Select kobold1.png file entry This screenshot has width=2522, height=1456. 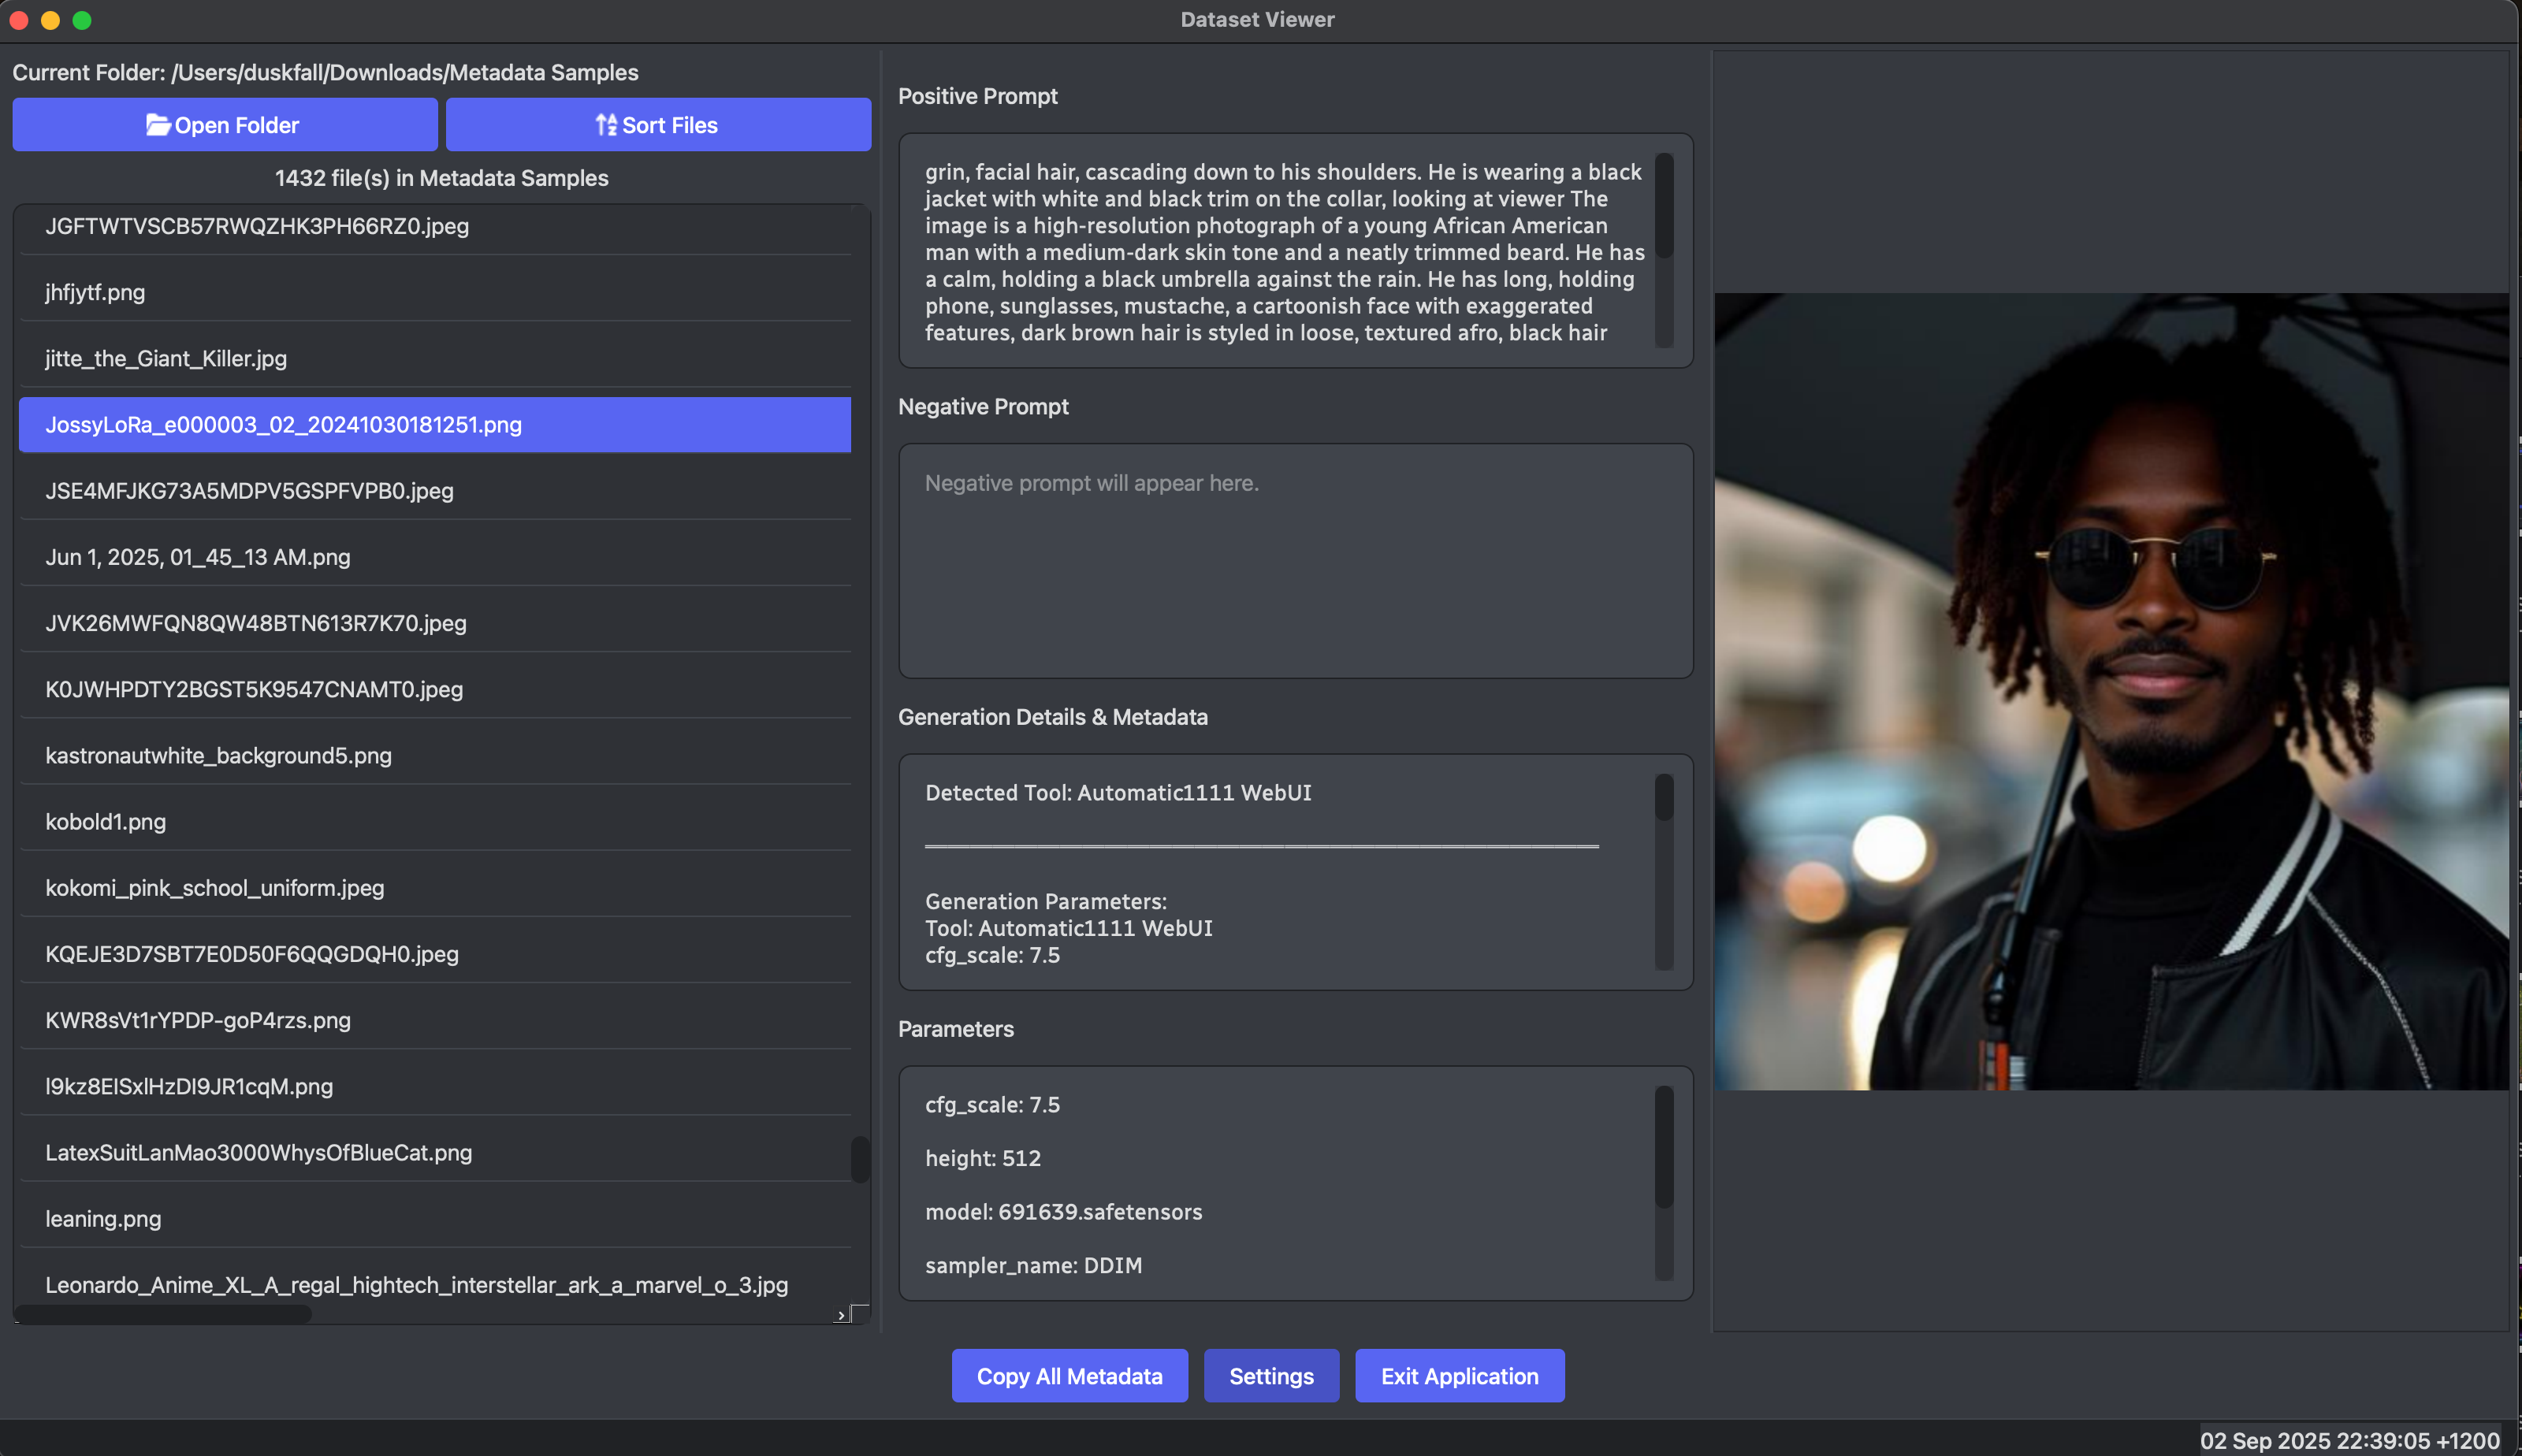point(105,821)
